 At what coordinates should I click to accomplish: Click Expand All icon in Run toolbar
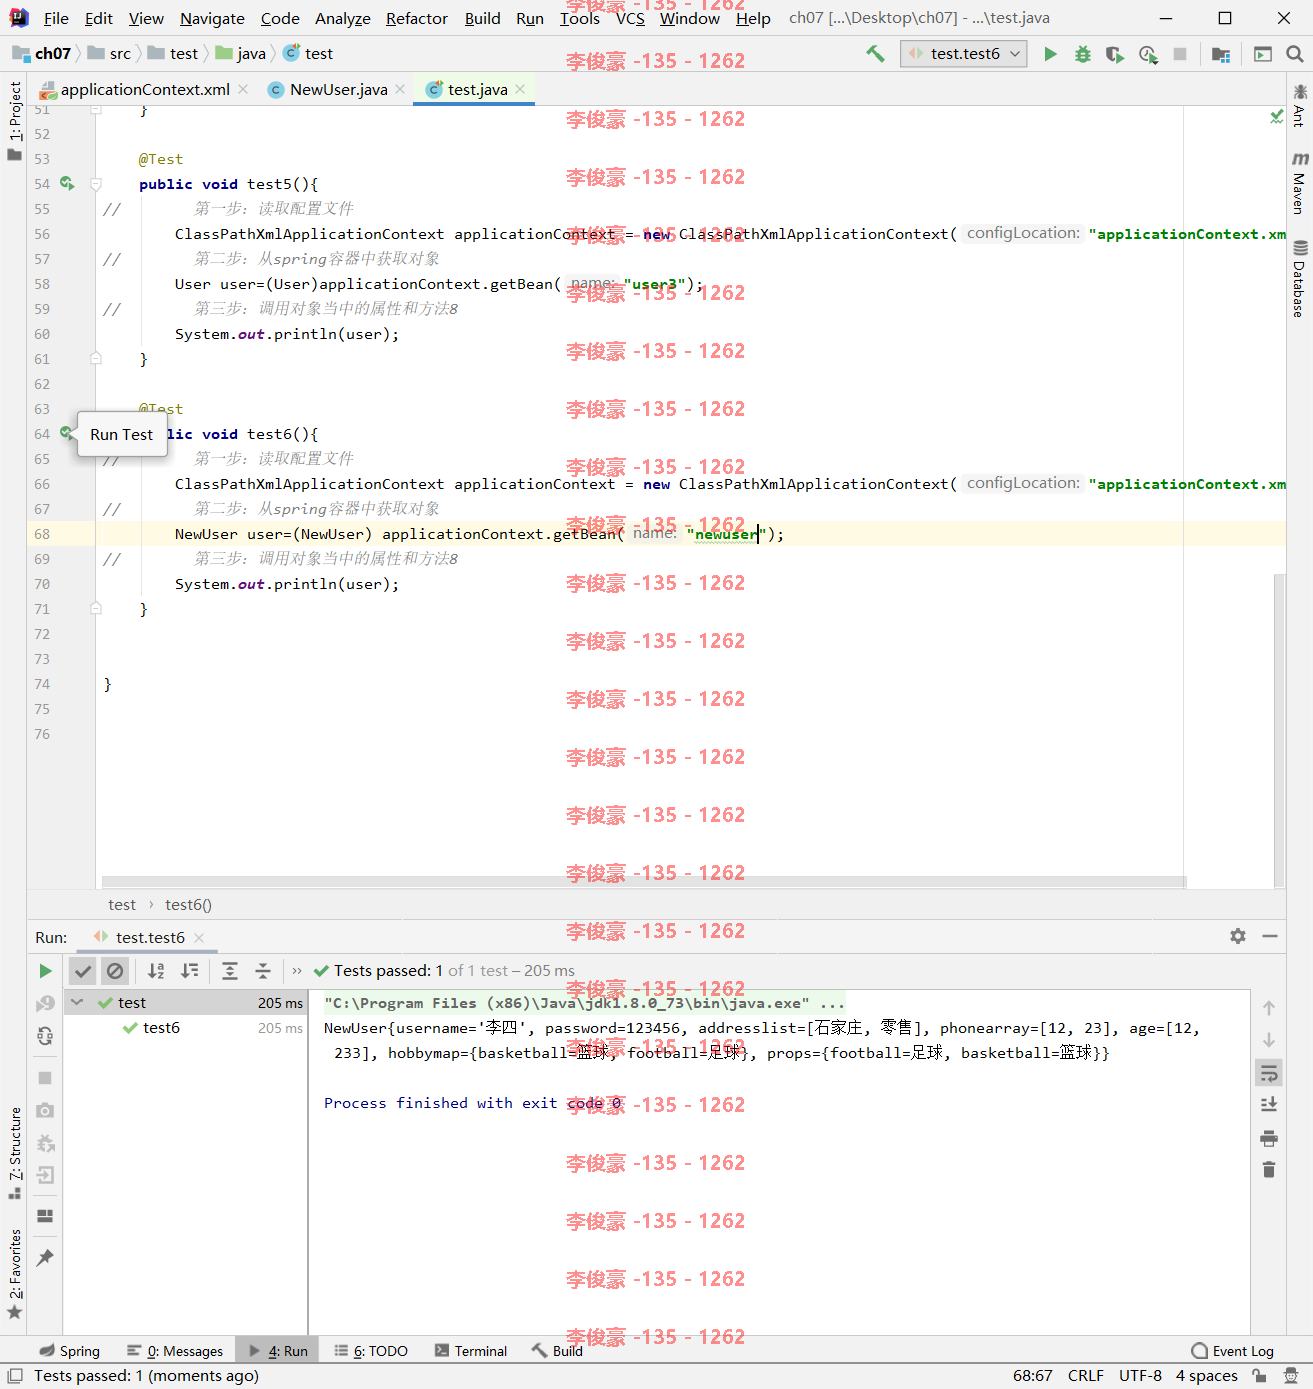pyautogui.click(x=230, y=971)
